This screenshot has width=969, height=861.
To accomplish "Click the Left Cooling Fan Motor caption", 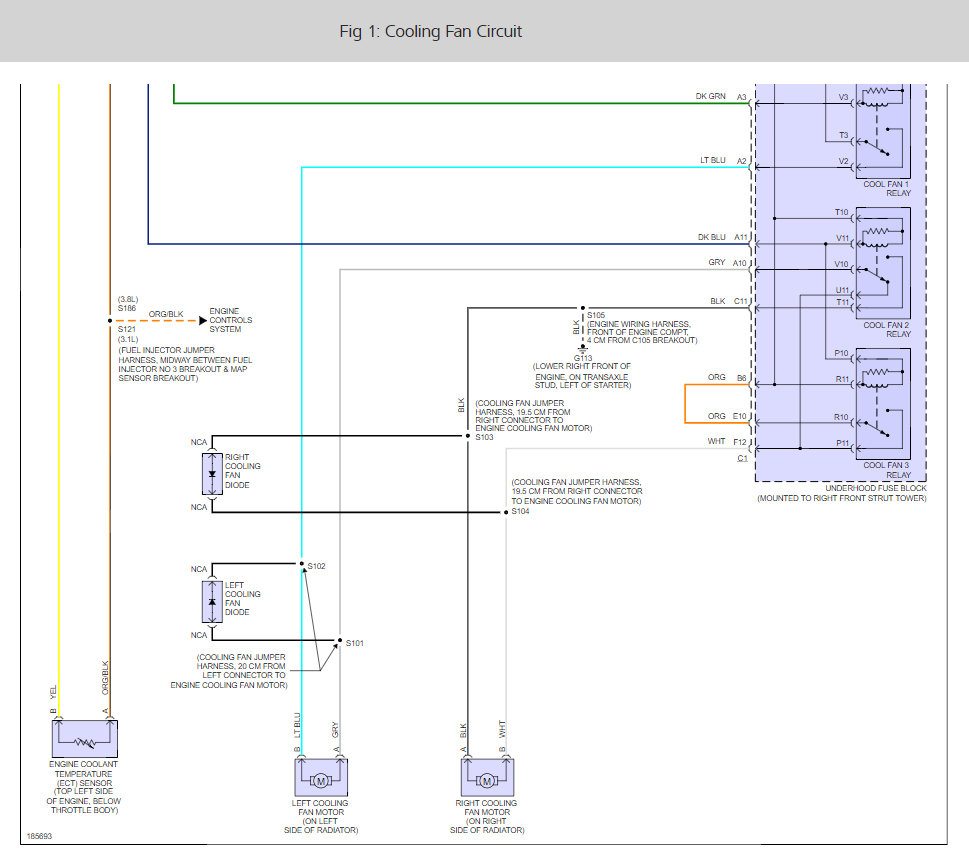I will [321, 816].
